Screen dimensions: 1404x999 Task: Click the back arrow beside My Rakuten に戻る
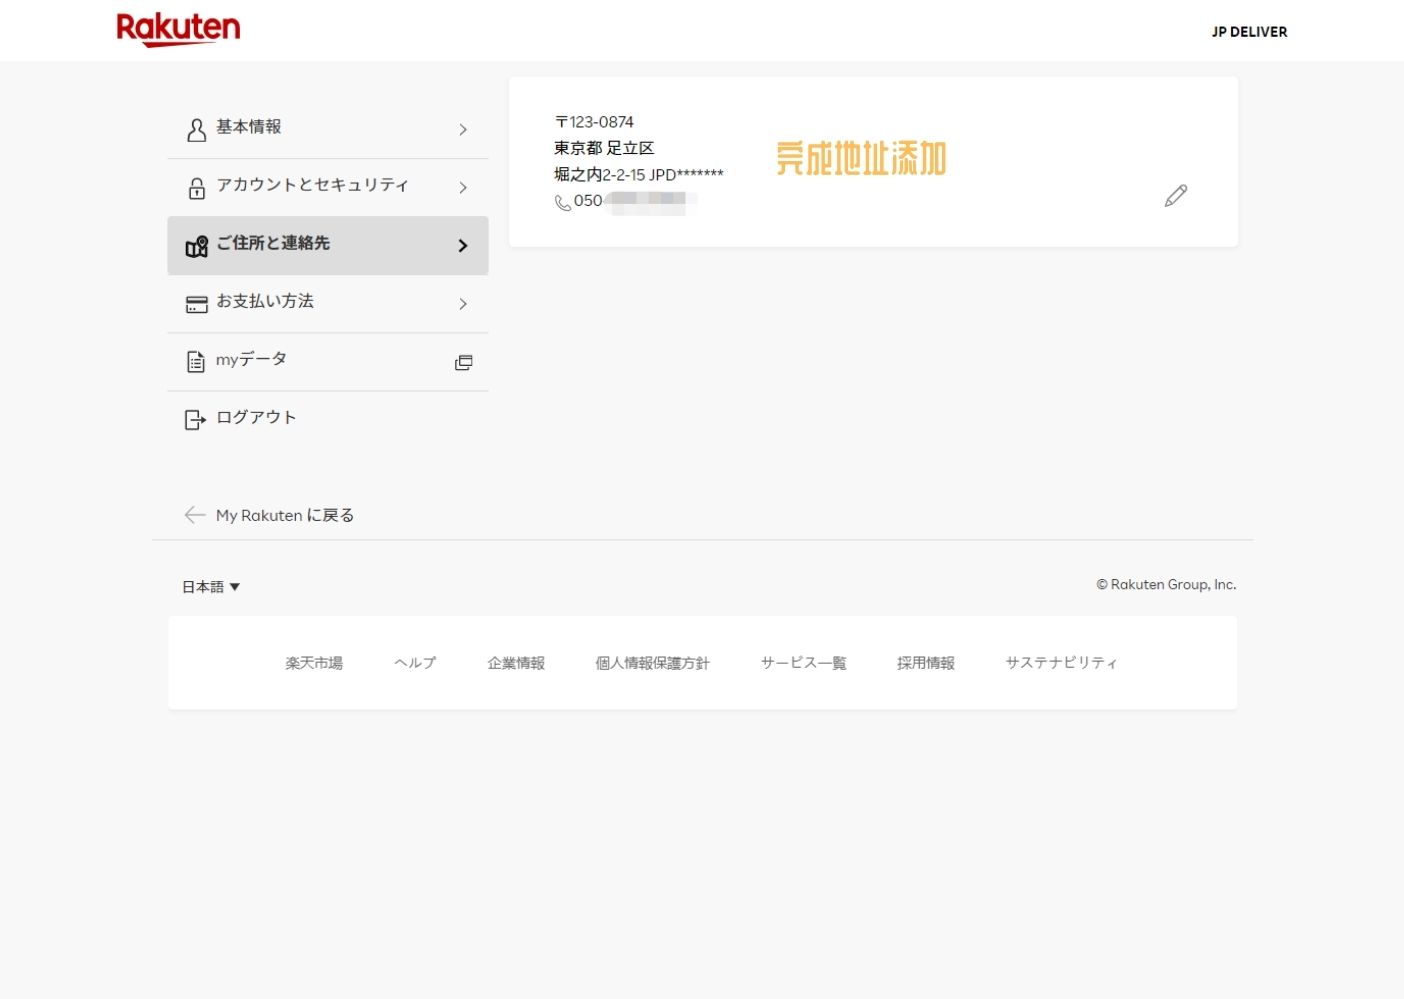(195, 515)
